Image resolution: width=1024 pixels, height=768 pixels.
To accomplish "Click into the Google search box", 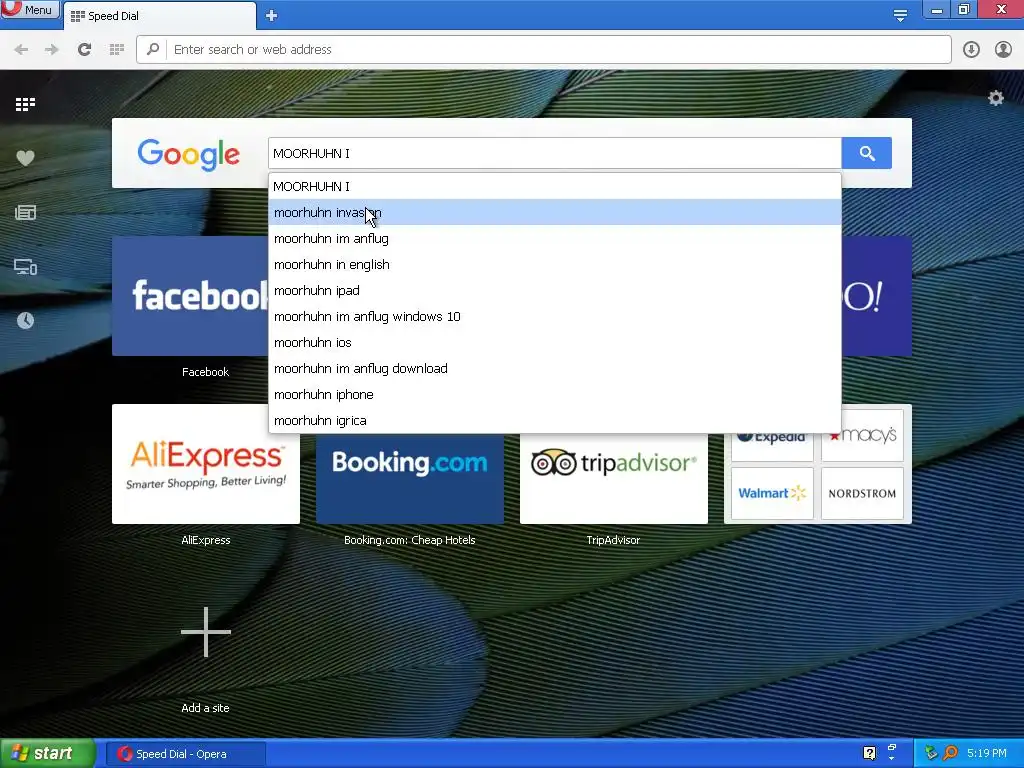I will point(554,153).
